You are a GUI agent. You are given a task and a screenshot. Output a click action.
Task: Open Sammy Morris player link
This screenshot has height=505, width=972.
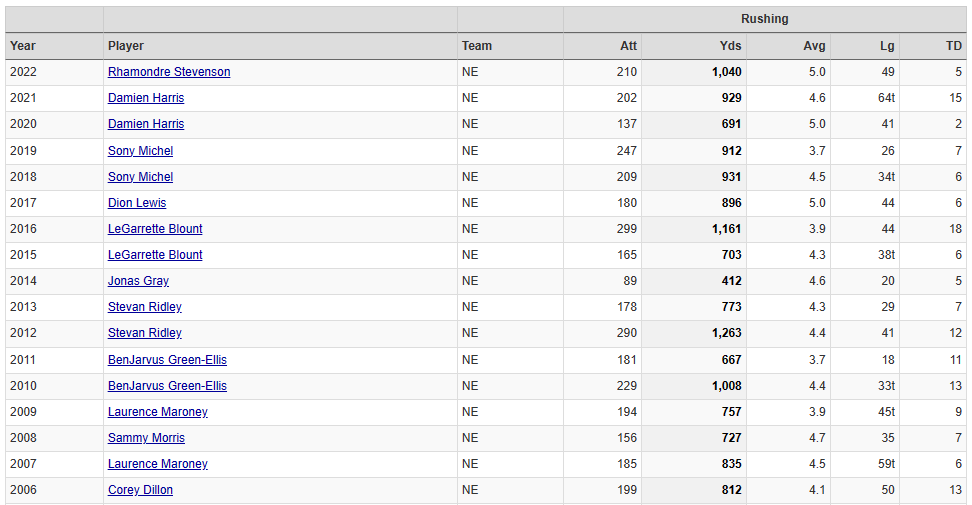click(x=146, y=438)
